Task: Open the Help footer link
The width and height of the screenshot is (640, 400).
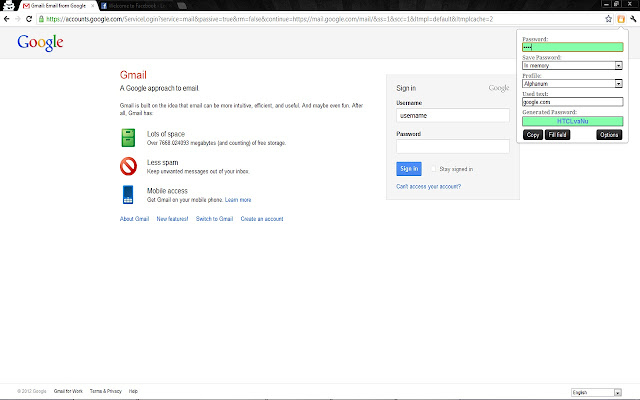Action: click(x=133, y=391)
